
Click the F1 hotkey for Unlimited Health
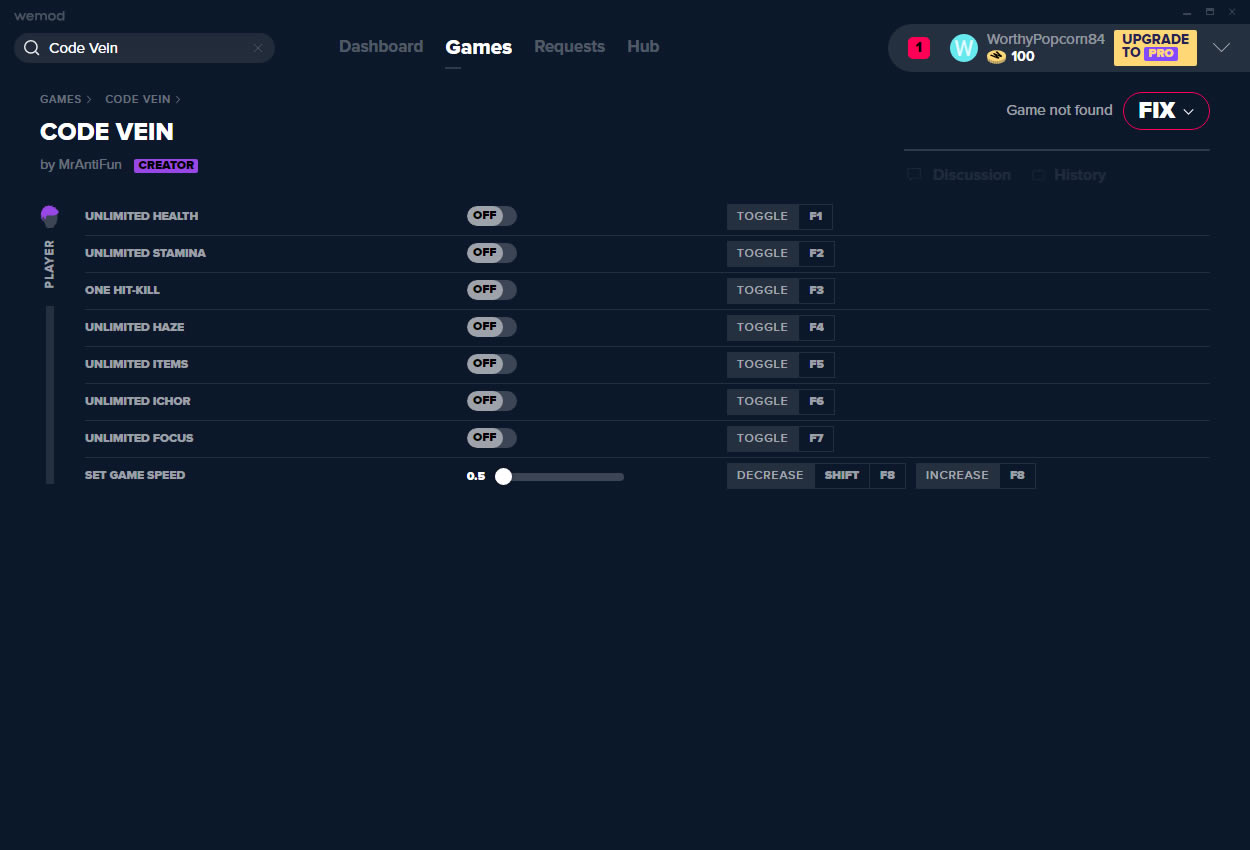[x=815, y=217]
